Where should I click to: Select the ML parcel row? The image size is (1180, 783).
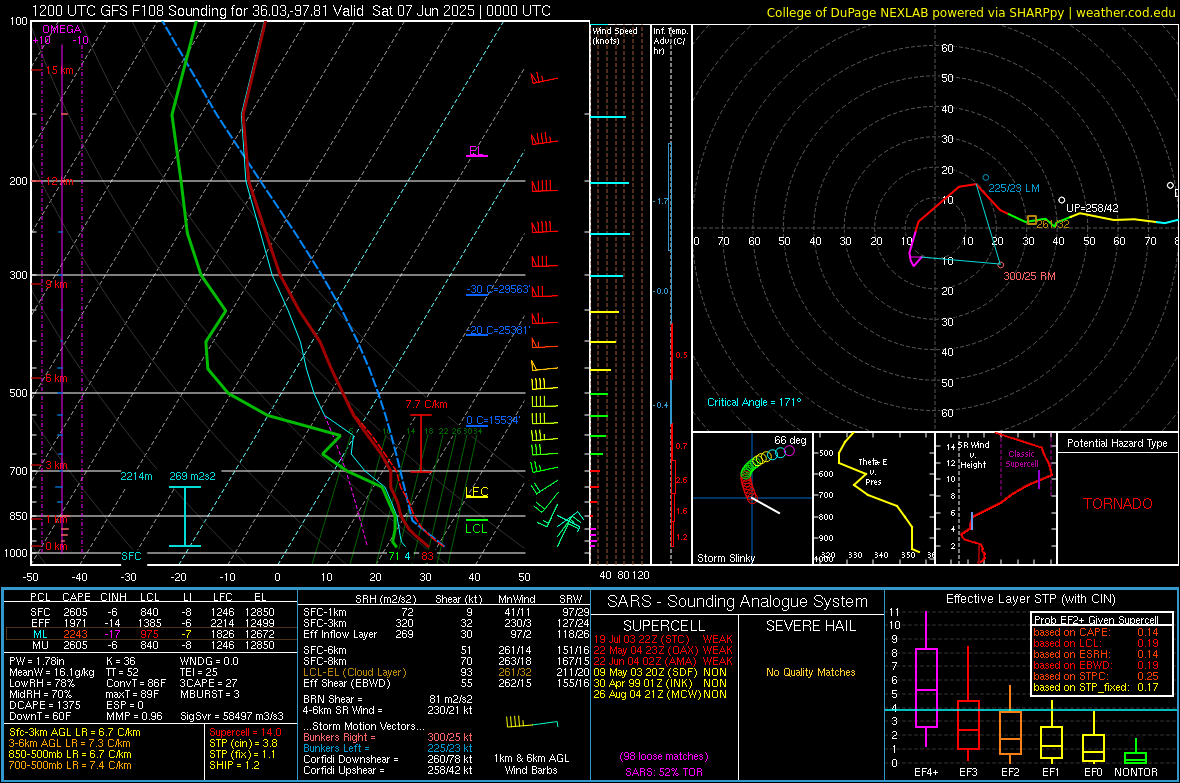pos(153,634)
